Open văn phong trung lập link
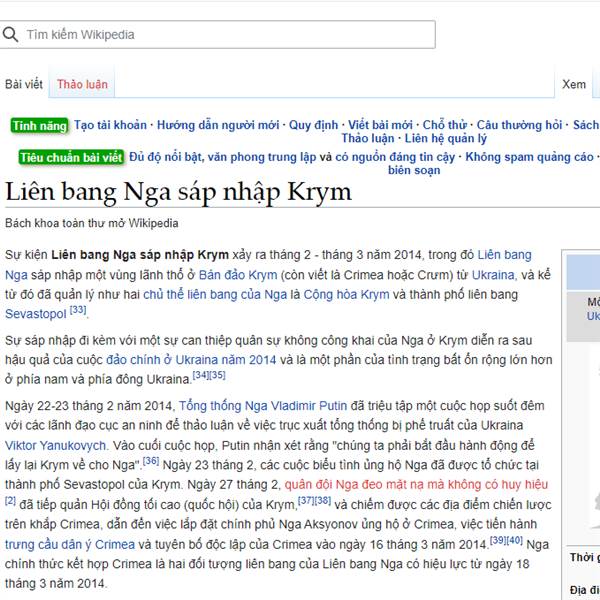 coord(262,157)
